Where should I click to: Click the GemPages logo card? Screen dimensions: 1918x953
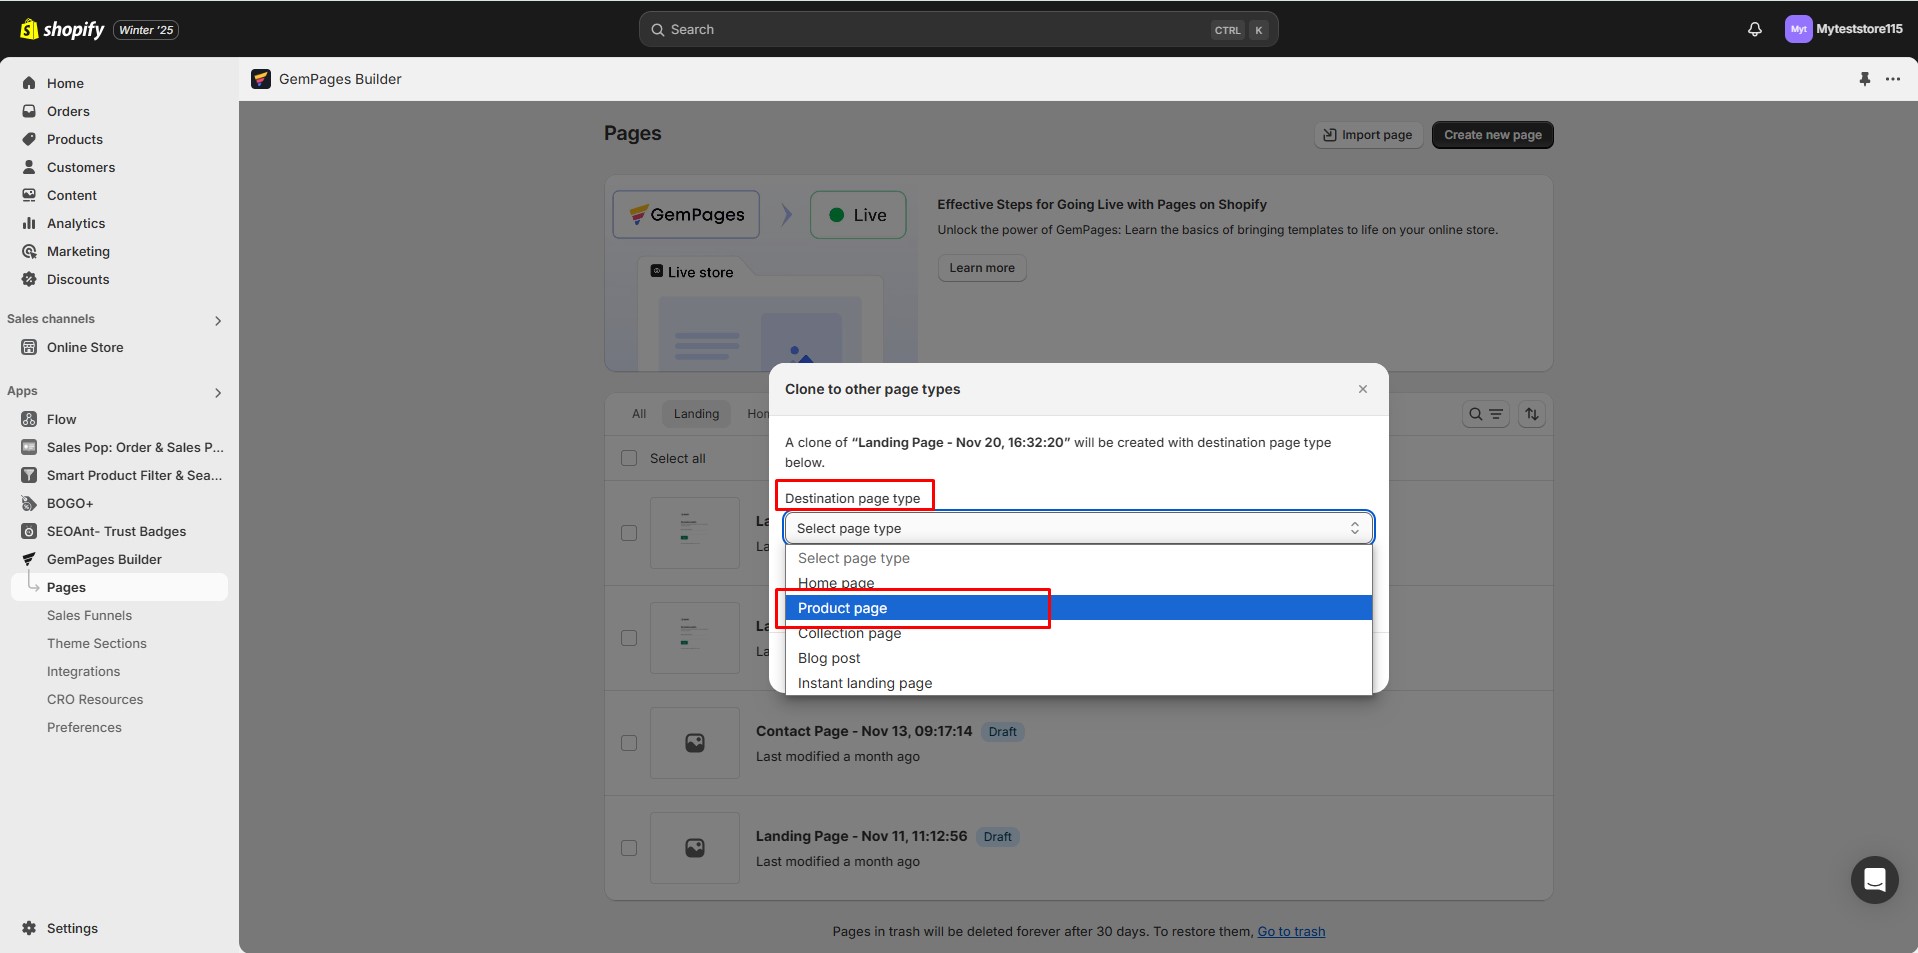pyautogui.click(x=686, y=214)
